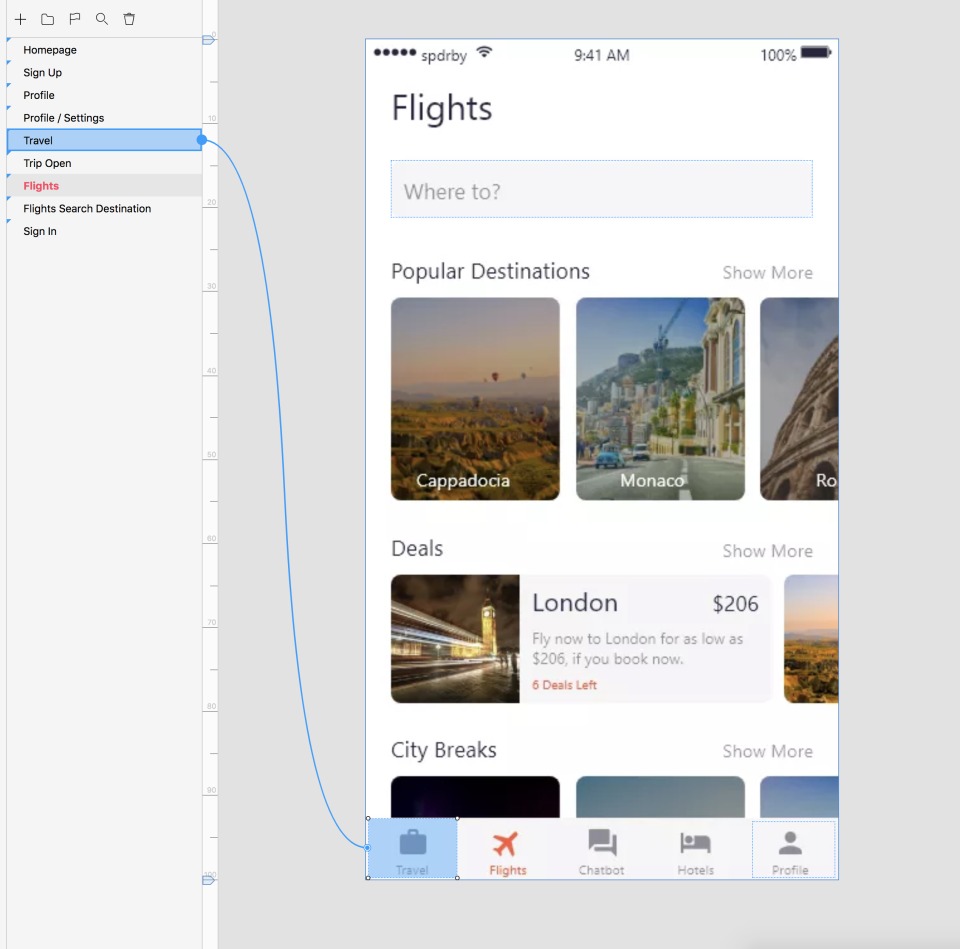Select the Cappadocia destination card

point(475,398)
